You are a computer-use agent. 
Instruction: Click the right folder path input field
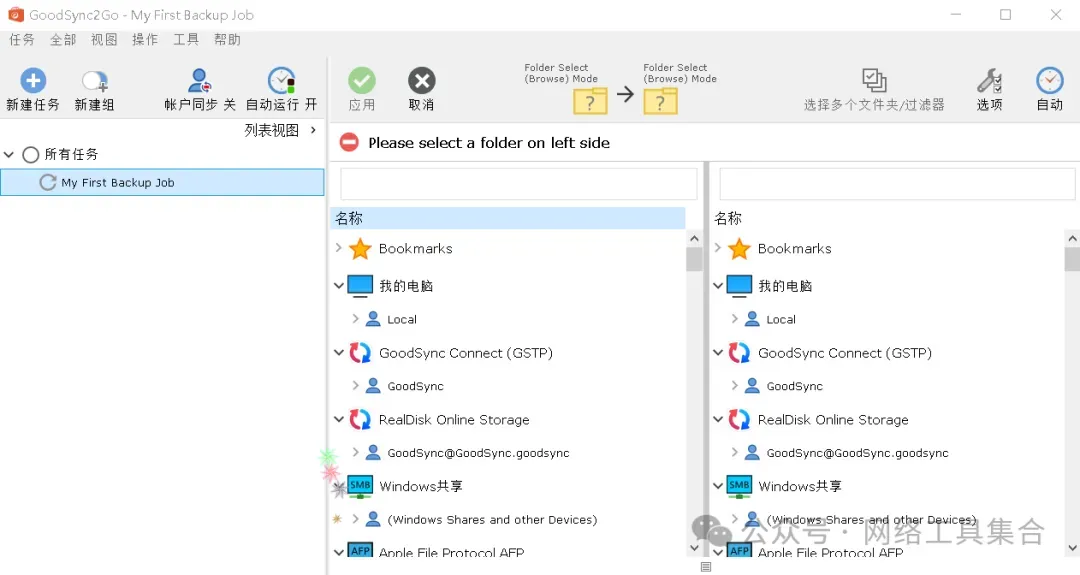tap(897, 185)
